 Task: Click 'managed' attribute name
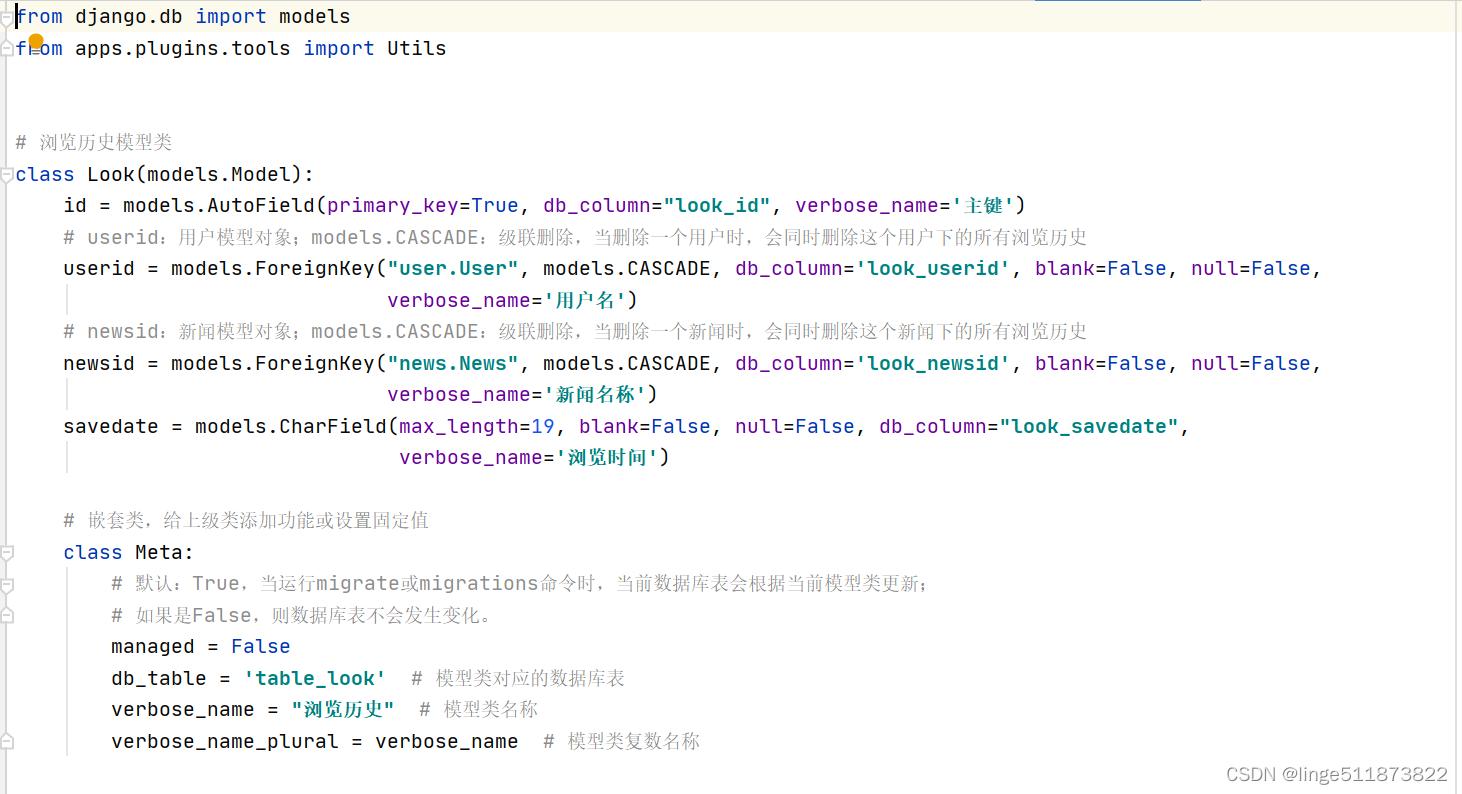[x=153, y=646]
